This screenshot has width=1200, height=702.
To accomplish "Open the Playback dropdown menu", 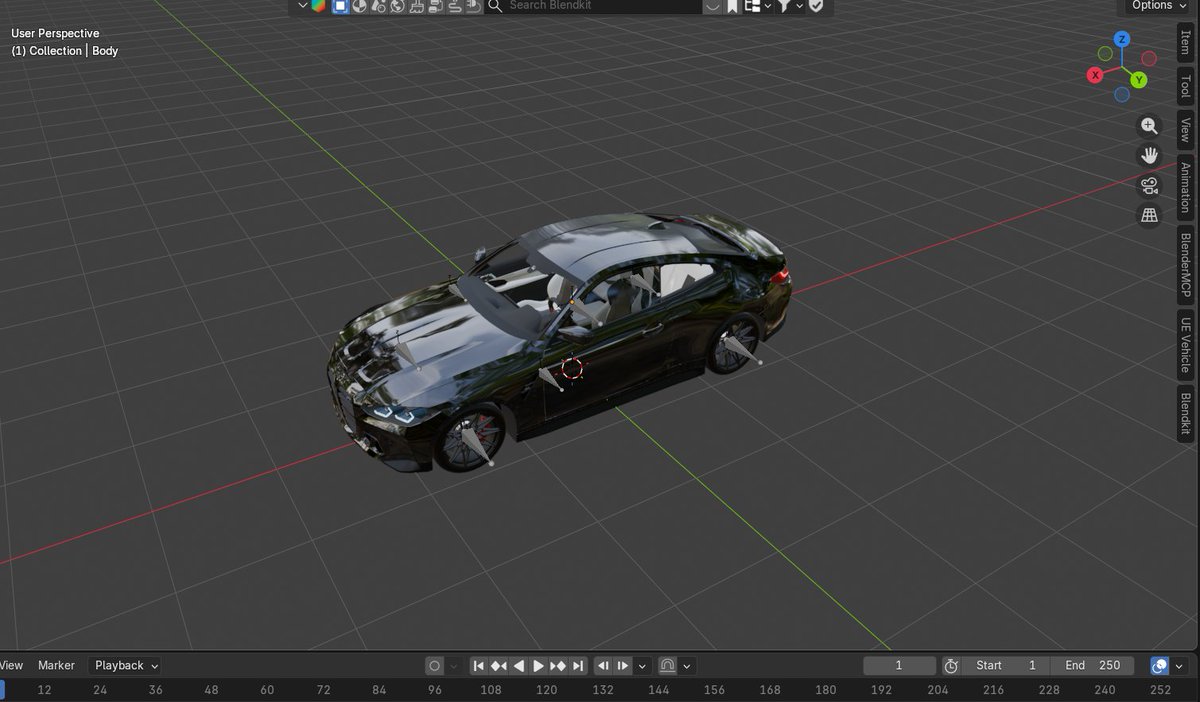I will point(125,666).
